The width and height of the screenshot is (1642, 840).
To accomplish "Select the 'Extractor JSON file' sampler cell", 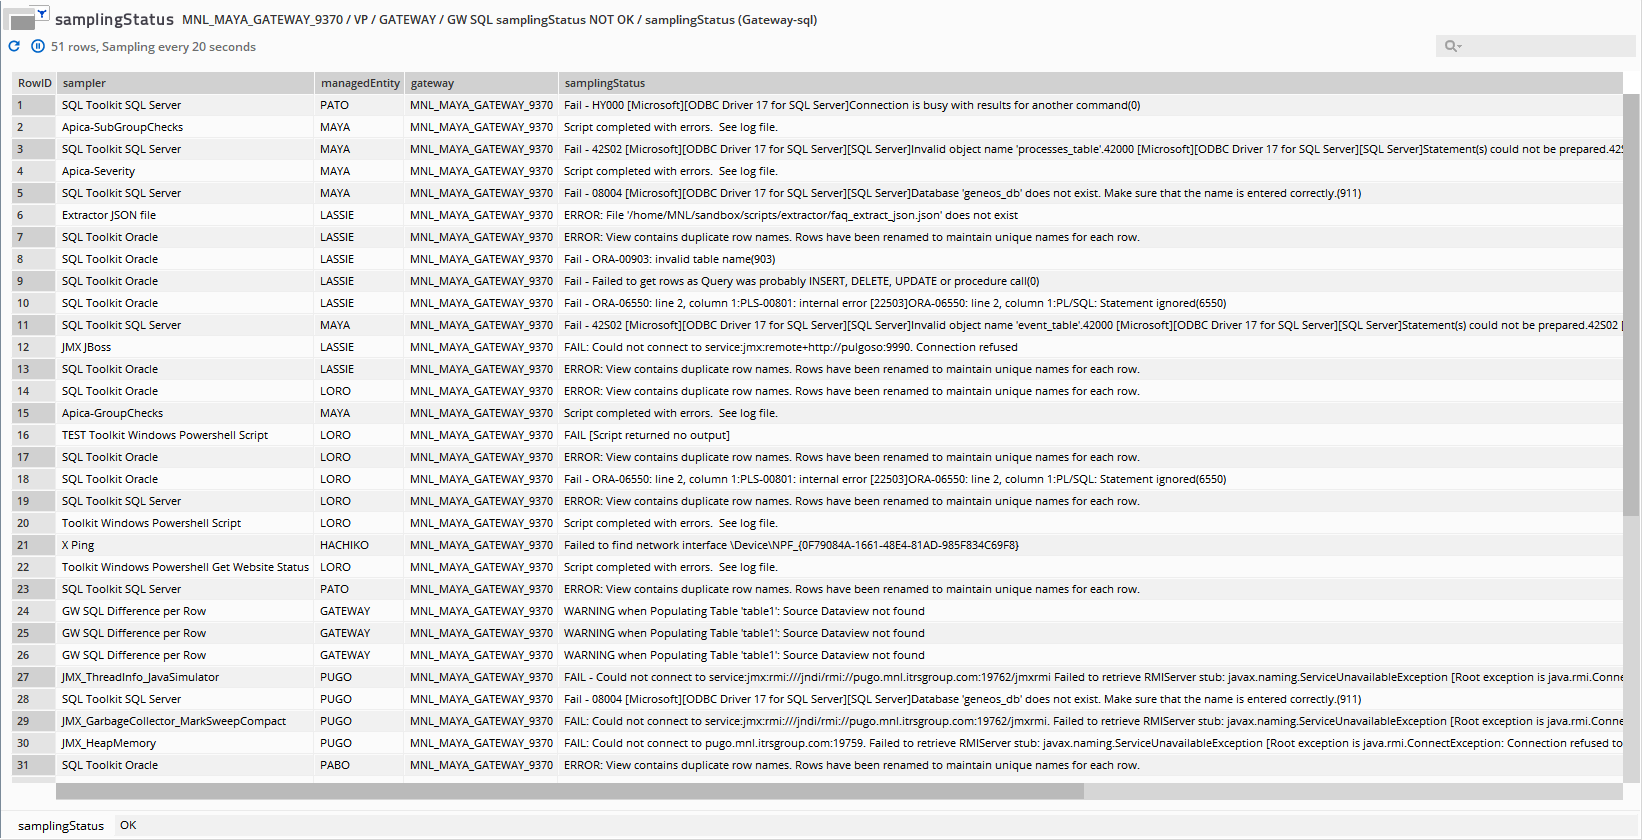I will tap(109, 215).
